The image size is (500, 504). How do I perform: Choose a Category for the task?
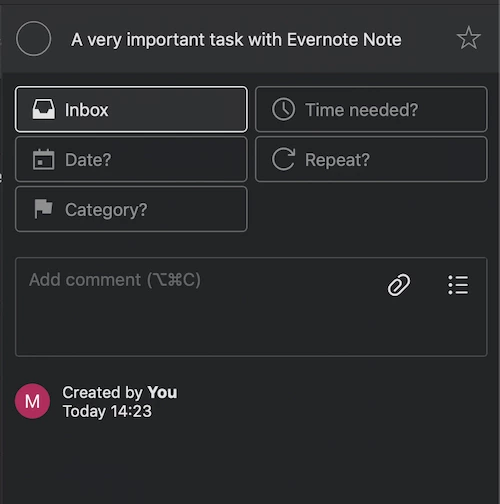131,209
